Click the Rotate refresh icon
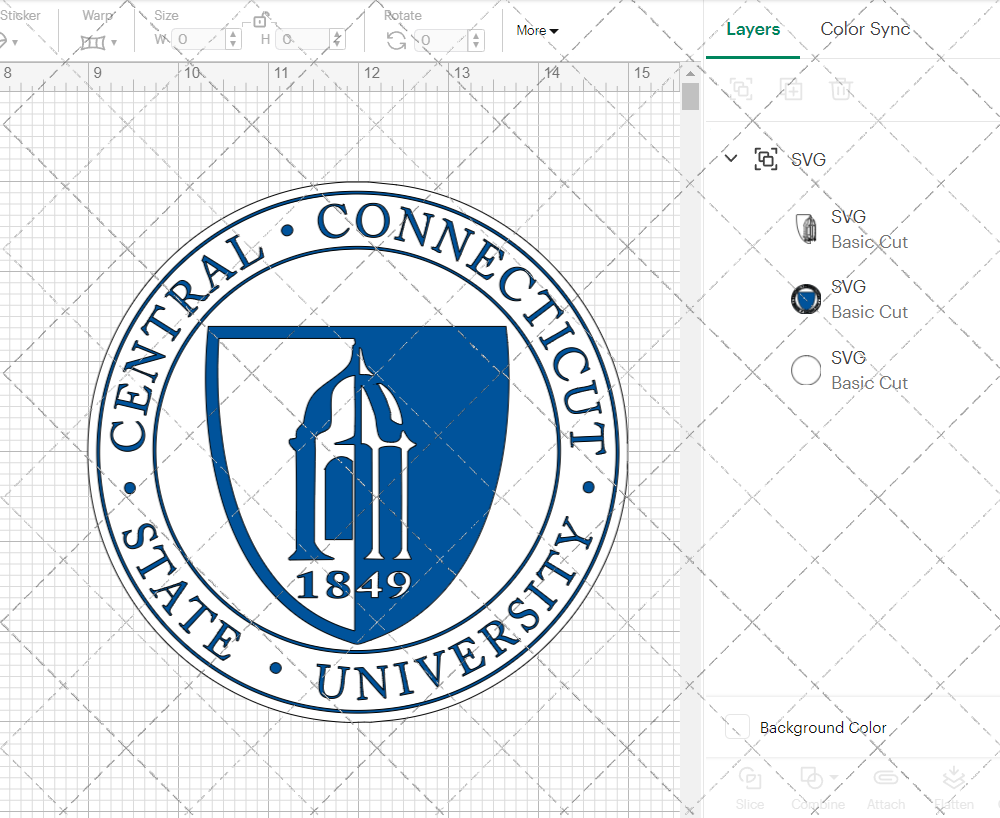 [x=397, y=38]
